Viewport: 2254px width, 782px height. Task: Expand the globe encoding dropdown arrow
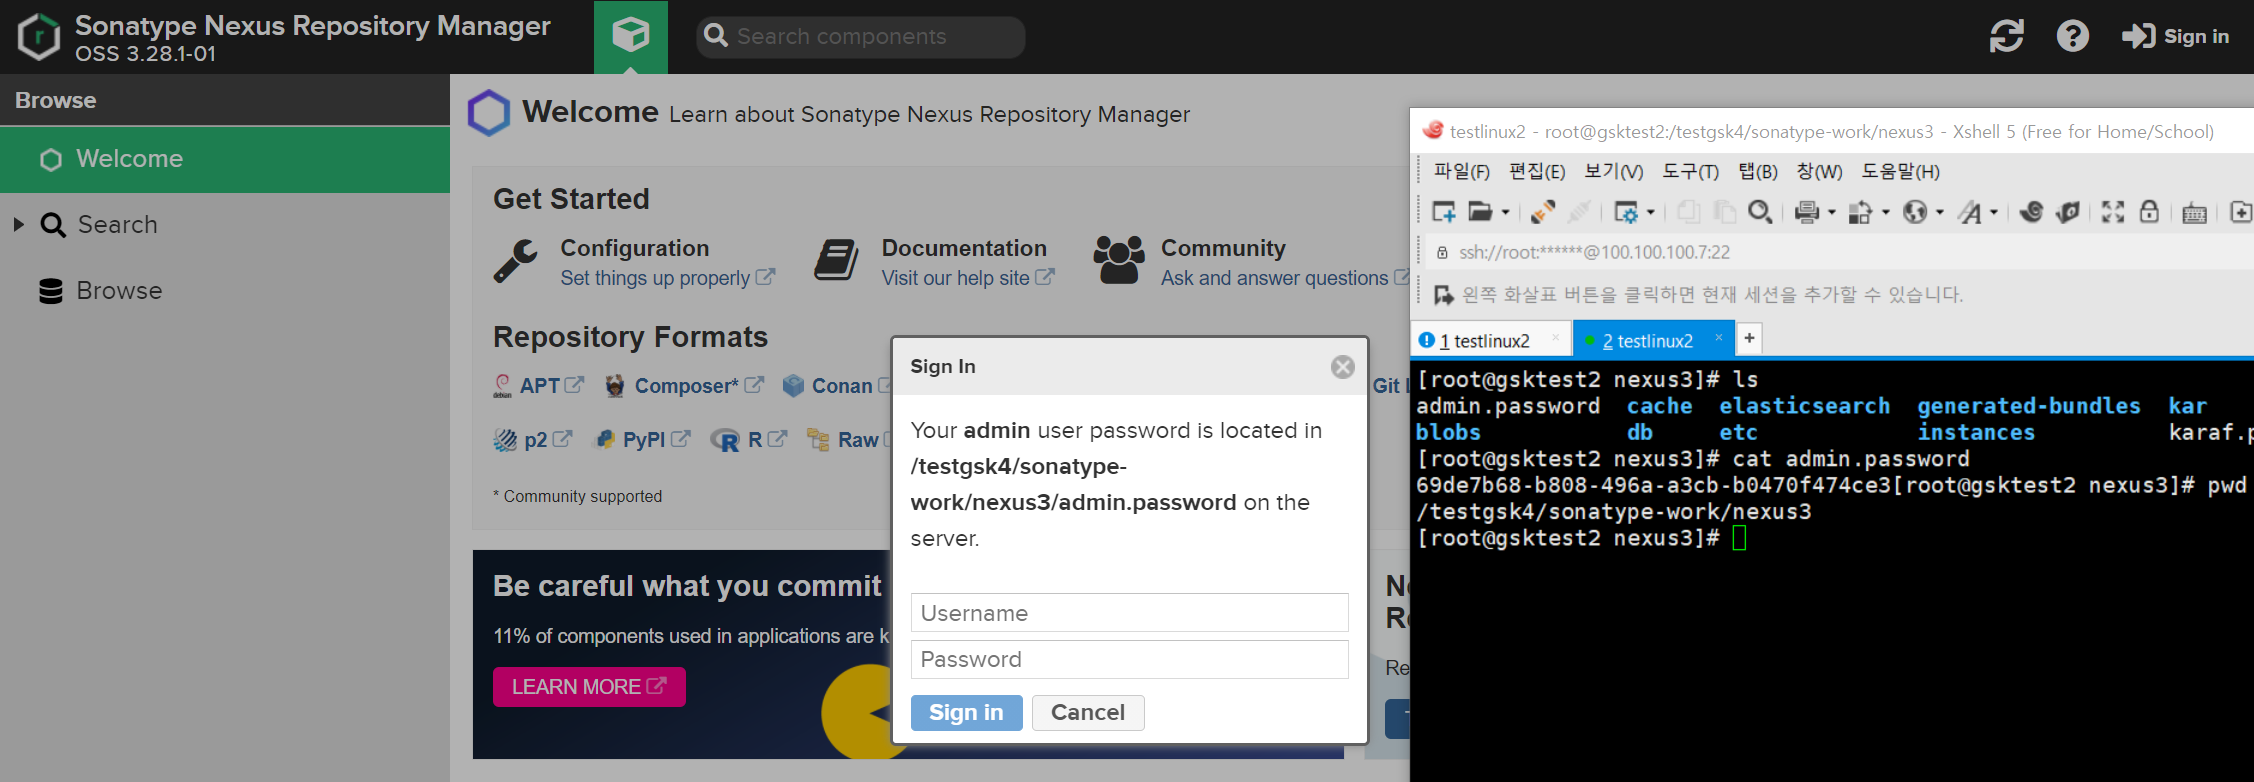click(x=1940, y=212)
